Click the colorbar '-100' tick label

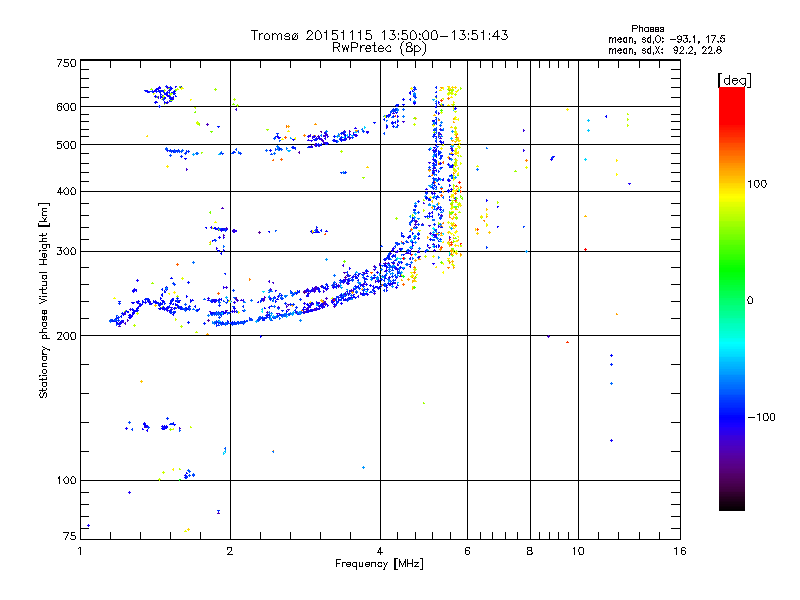(761, 417)
